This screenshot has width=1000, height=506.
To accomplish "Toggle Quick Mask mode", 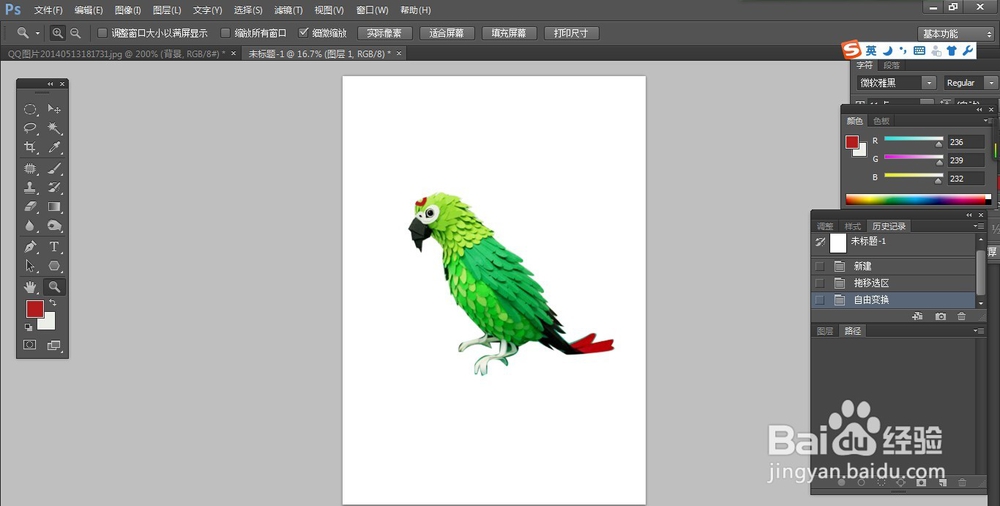I will click(30, 345).
